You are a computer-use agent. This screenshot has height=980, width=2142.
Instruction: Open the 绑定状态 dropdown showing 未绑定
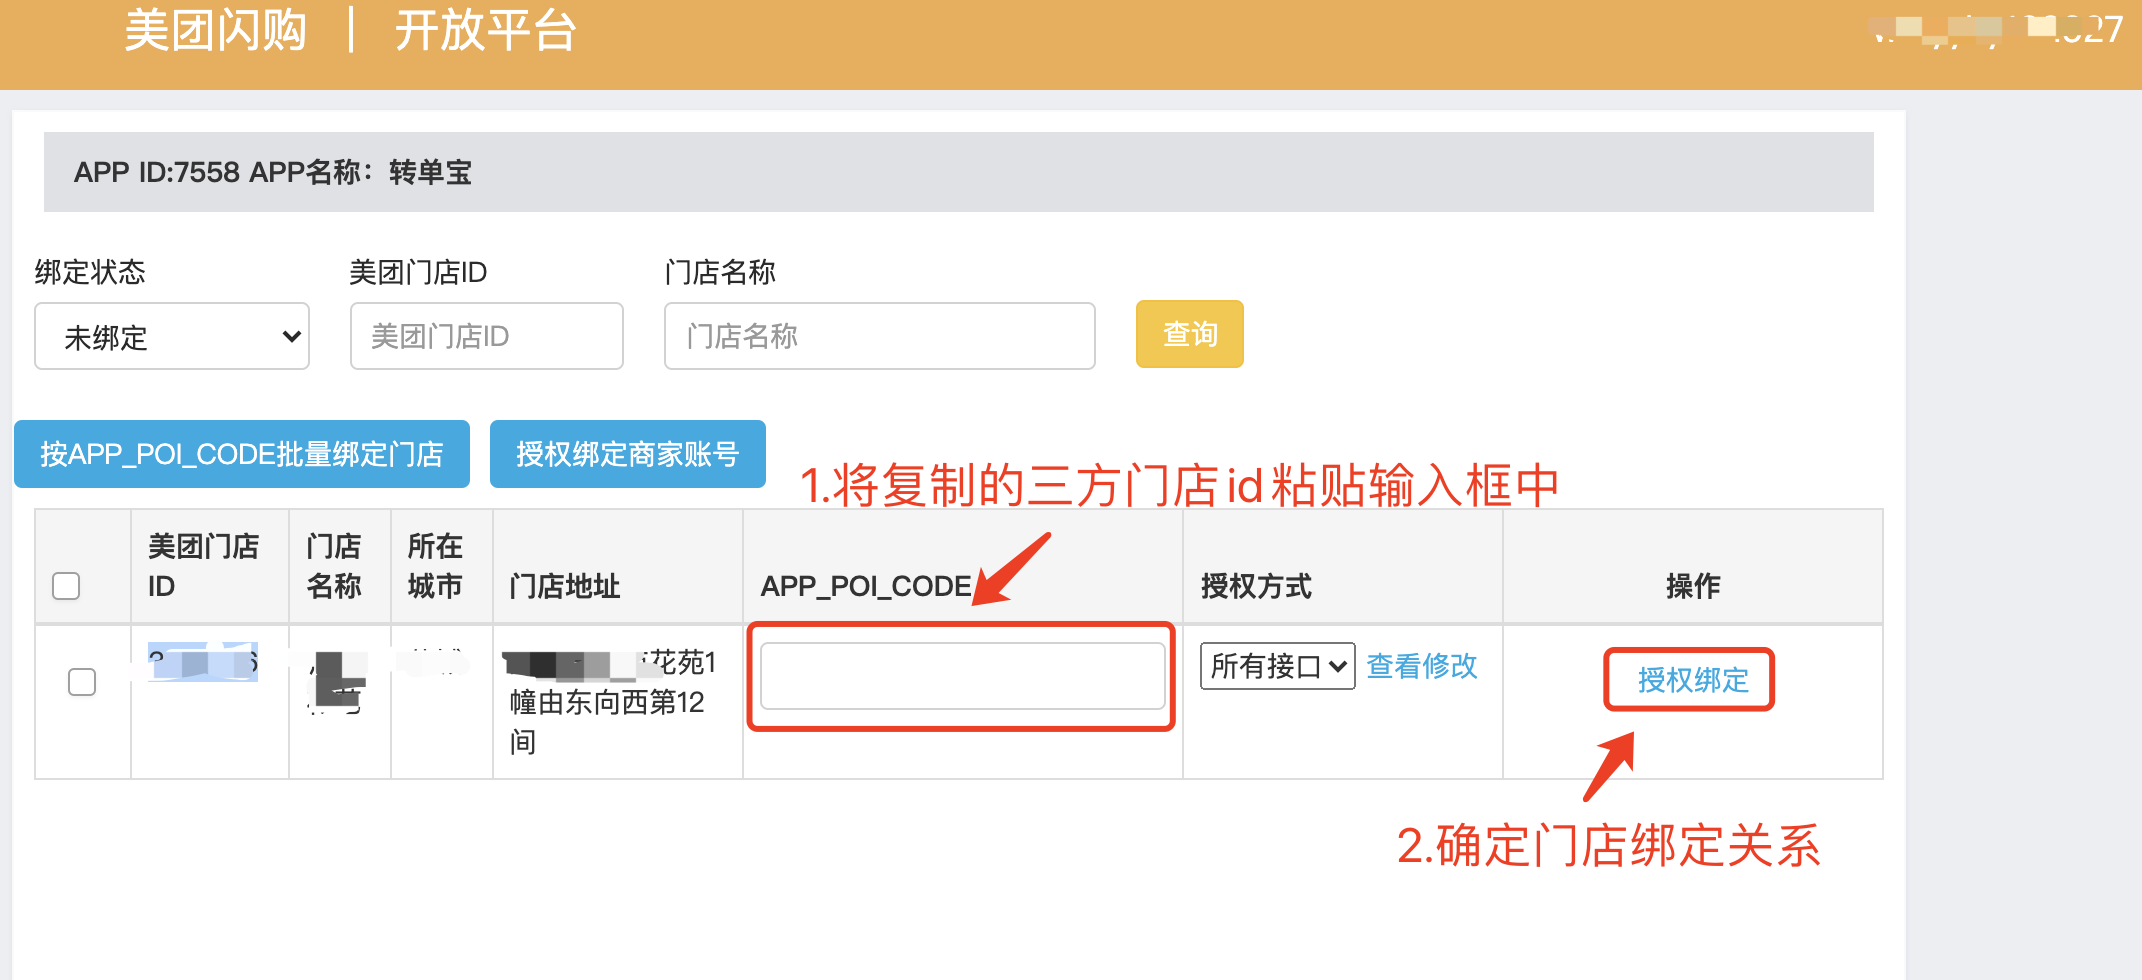pos(172,337)
